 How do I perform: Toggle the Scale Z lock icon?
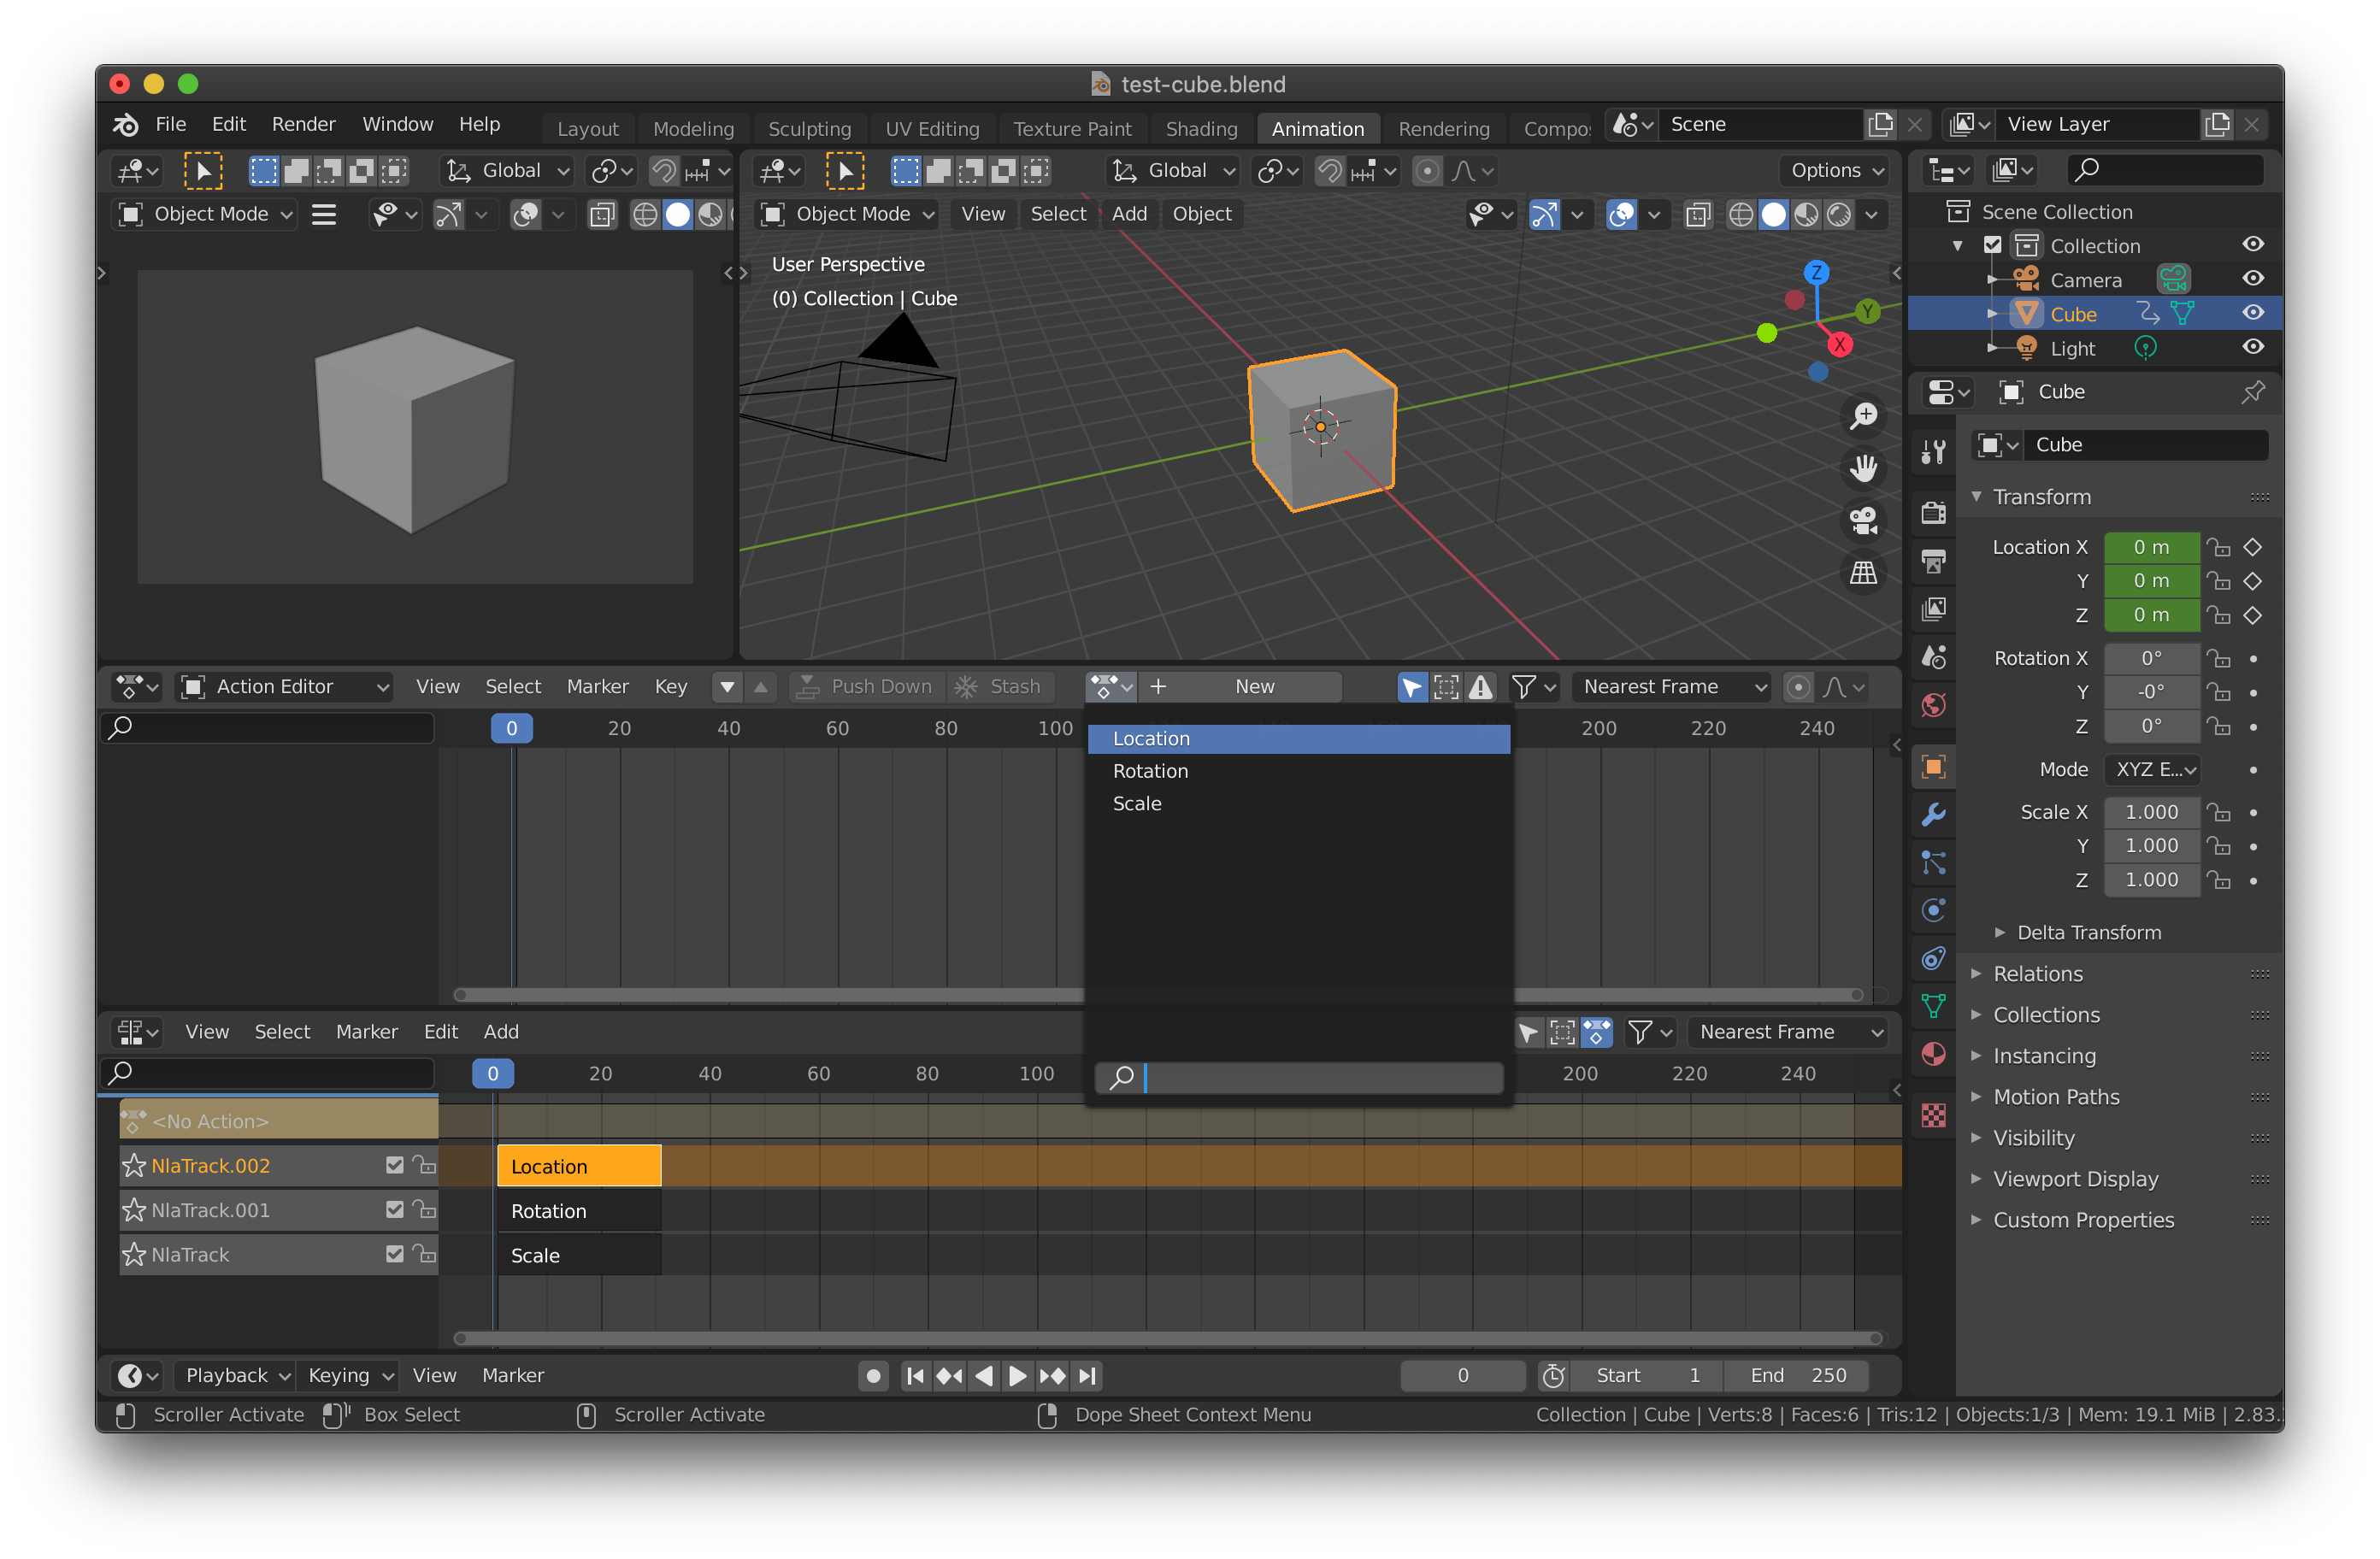tap(2218, 880)
